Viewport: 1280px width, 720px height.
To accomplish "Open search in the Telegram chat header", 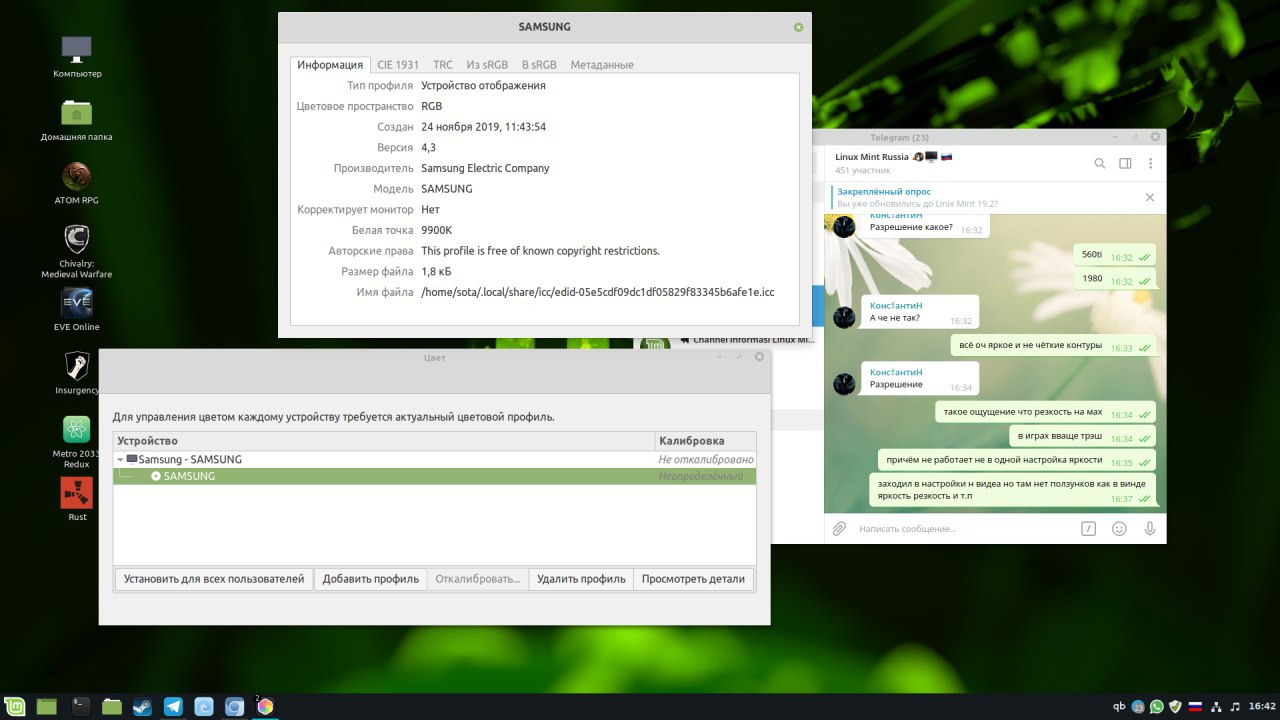I will coord(1100,163).
